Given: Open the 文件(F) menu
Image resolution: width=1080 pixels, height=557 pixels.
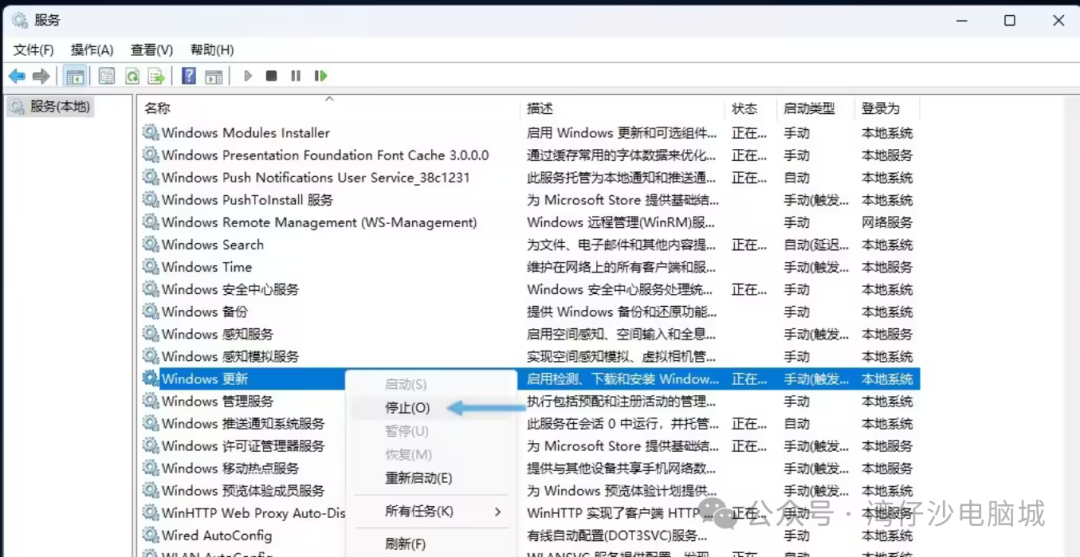Looking at the screenshot, I should 34,50.
